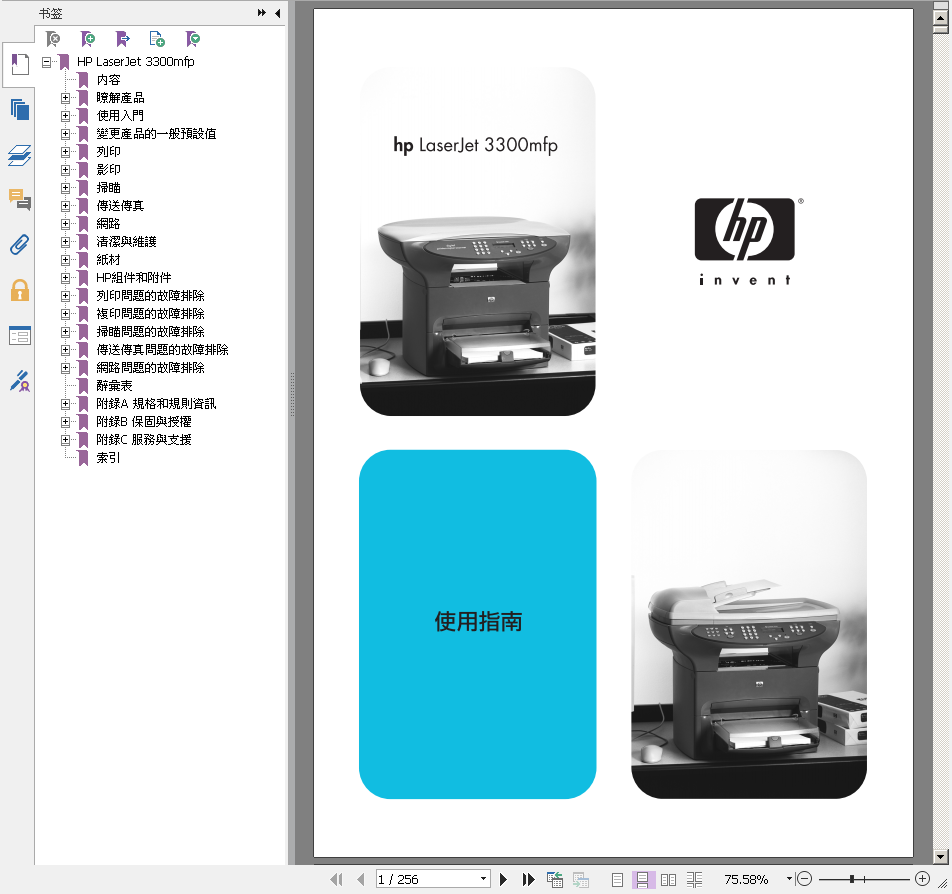Open the page thumbnails sidebar panel
The height and width of the screenshot is (894, 952).
19,110
